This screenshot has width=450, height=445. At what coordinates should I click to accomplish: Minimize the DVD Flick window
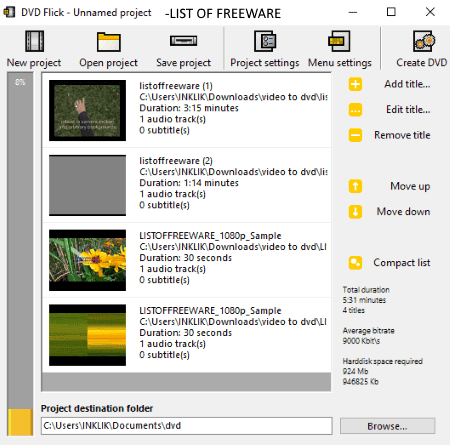(353, 12)
